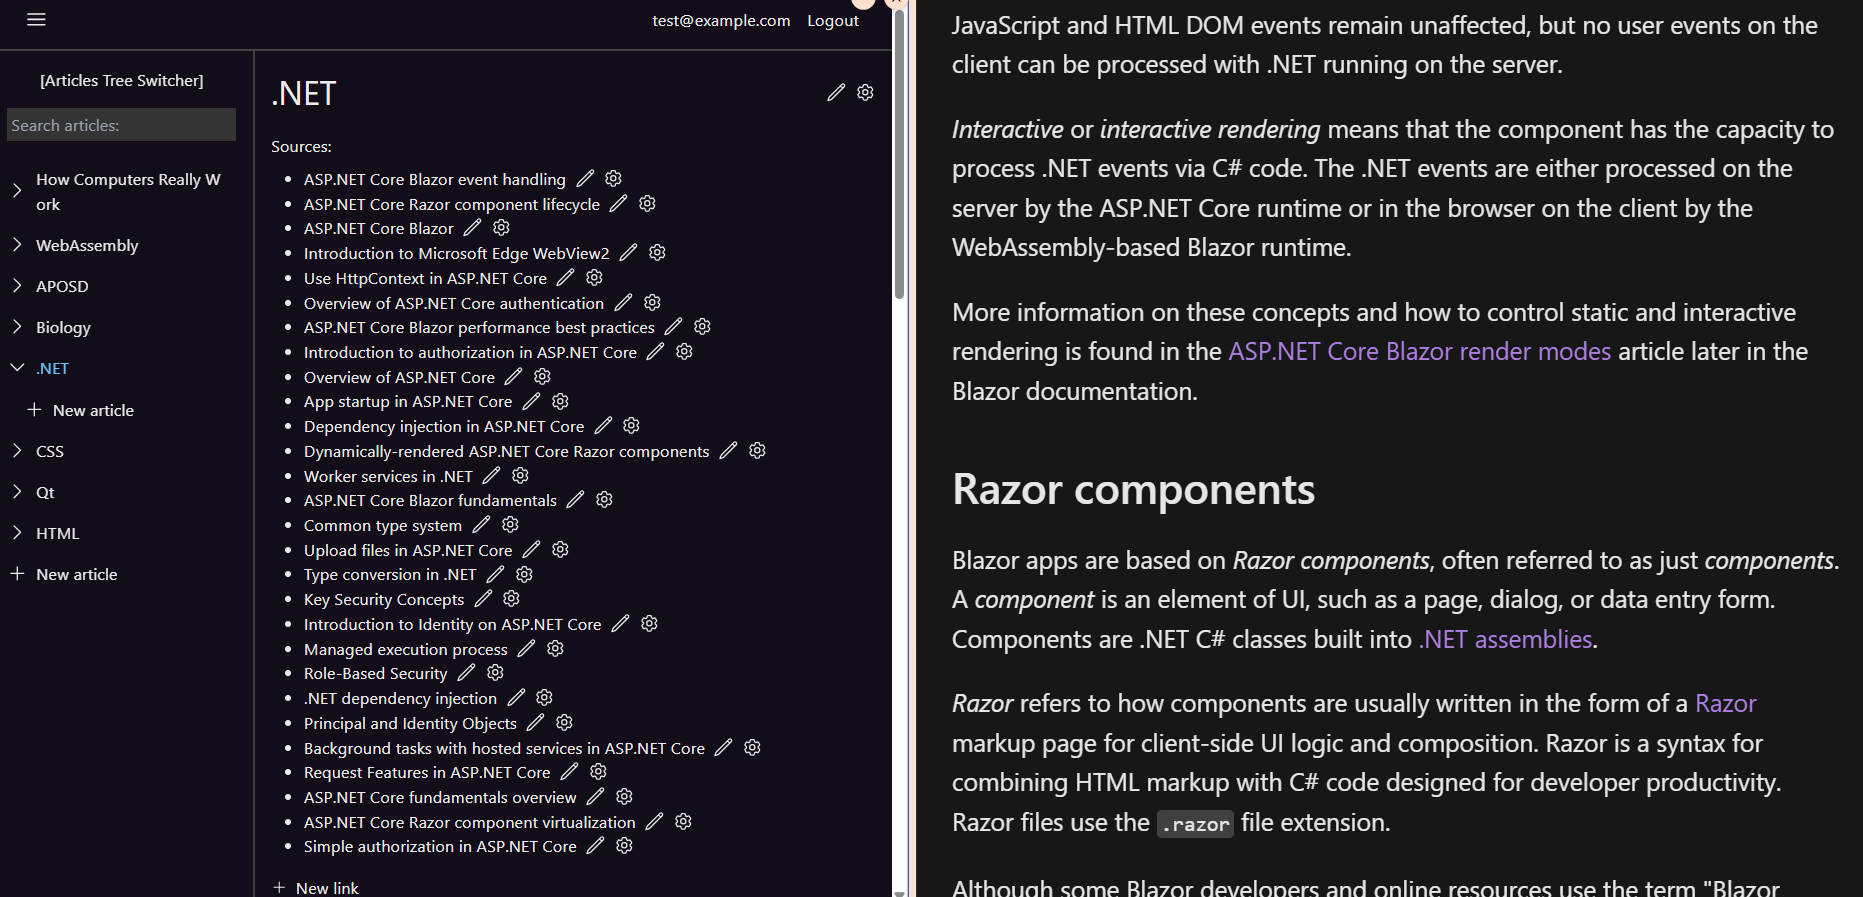Edit 'Key Security Concepts' entry
This screenshot has width=1863, height=897.
tap(483, 599)
